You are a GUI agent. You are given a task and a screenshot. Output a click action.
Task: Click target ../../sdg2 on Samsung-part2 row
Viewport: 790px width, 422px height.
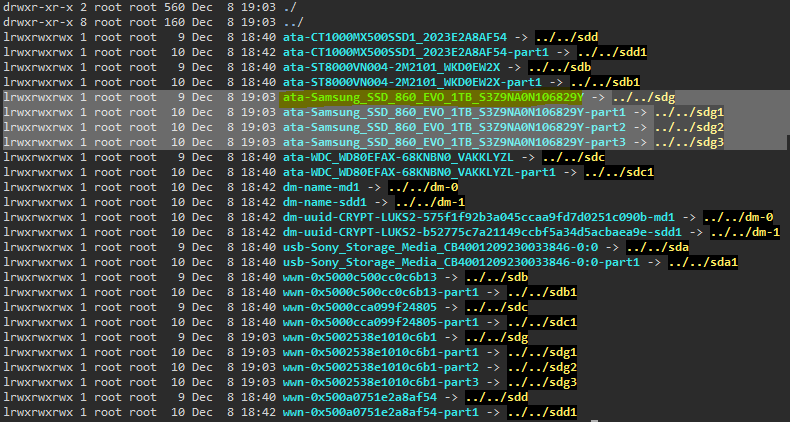689,127
